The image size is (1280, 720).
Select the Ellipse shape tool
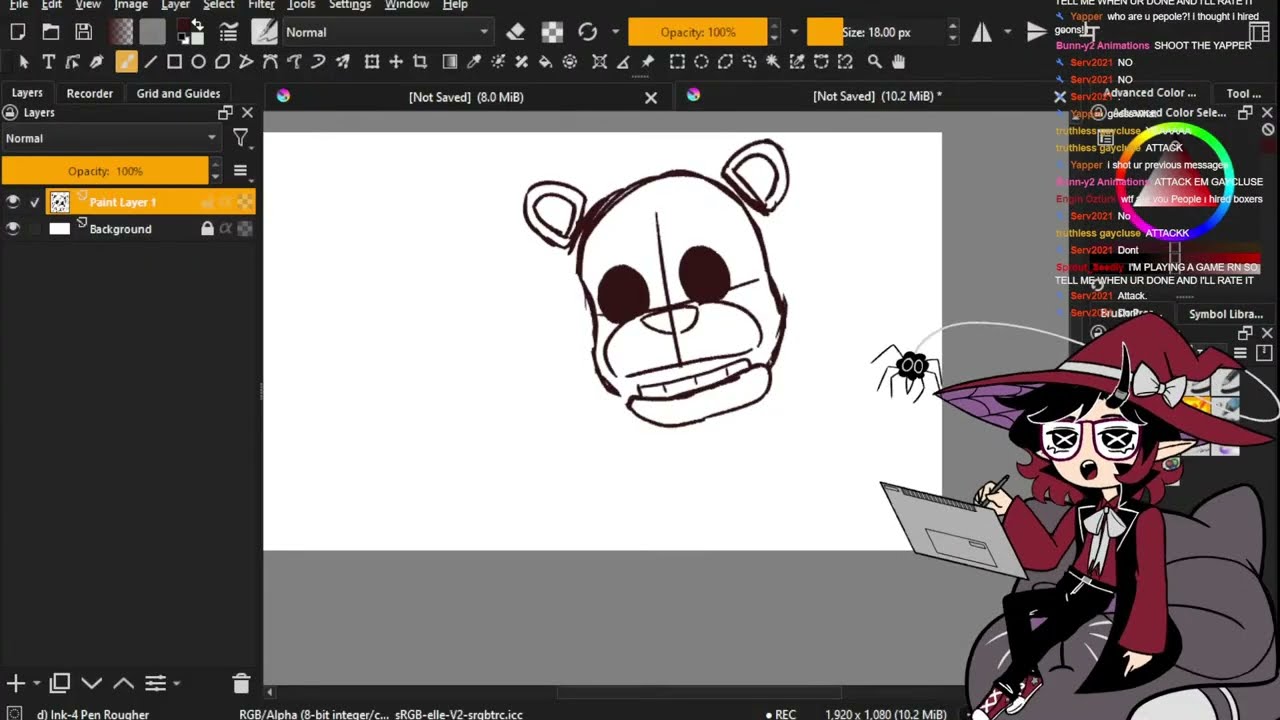(x=198, y=62)
